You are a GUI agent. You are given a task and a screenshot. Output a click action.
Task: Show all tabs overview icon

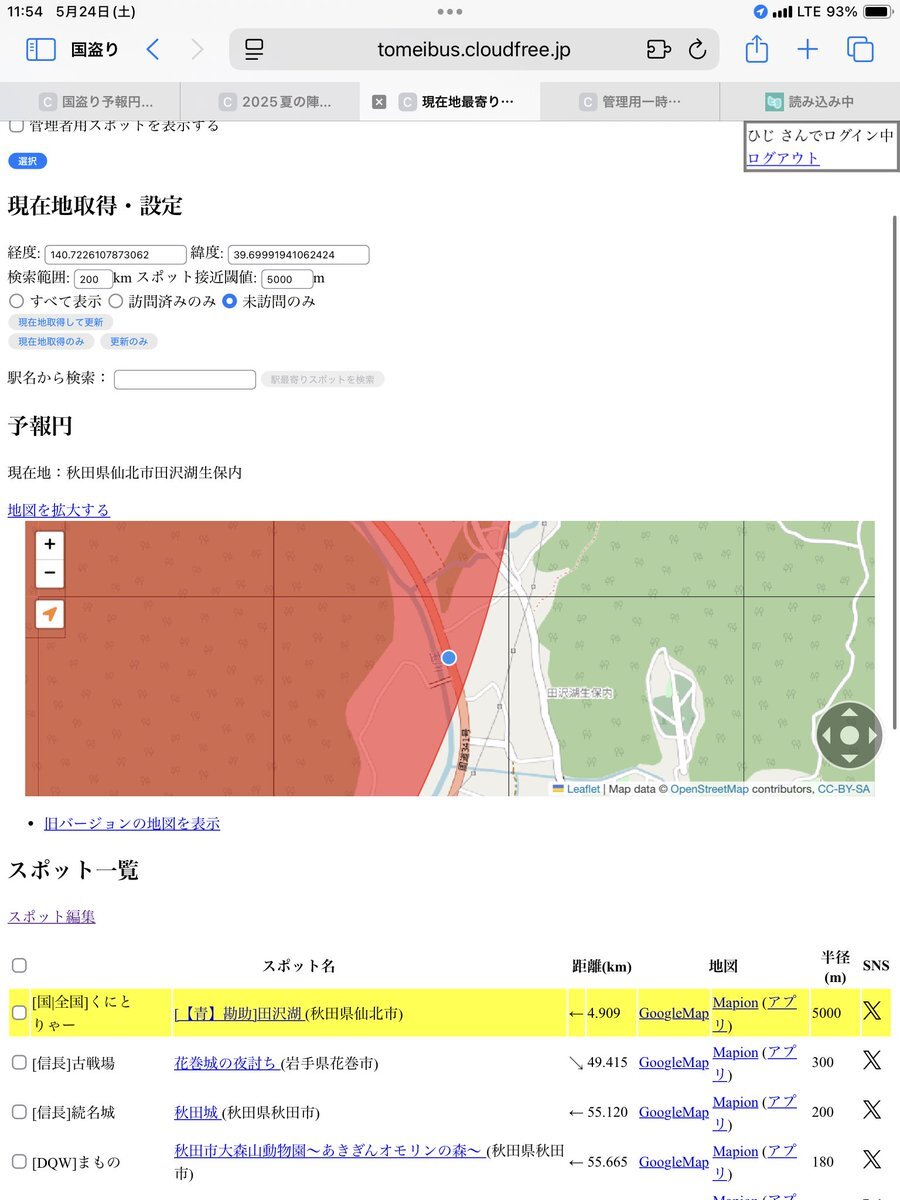coord(860,49)
